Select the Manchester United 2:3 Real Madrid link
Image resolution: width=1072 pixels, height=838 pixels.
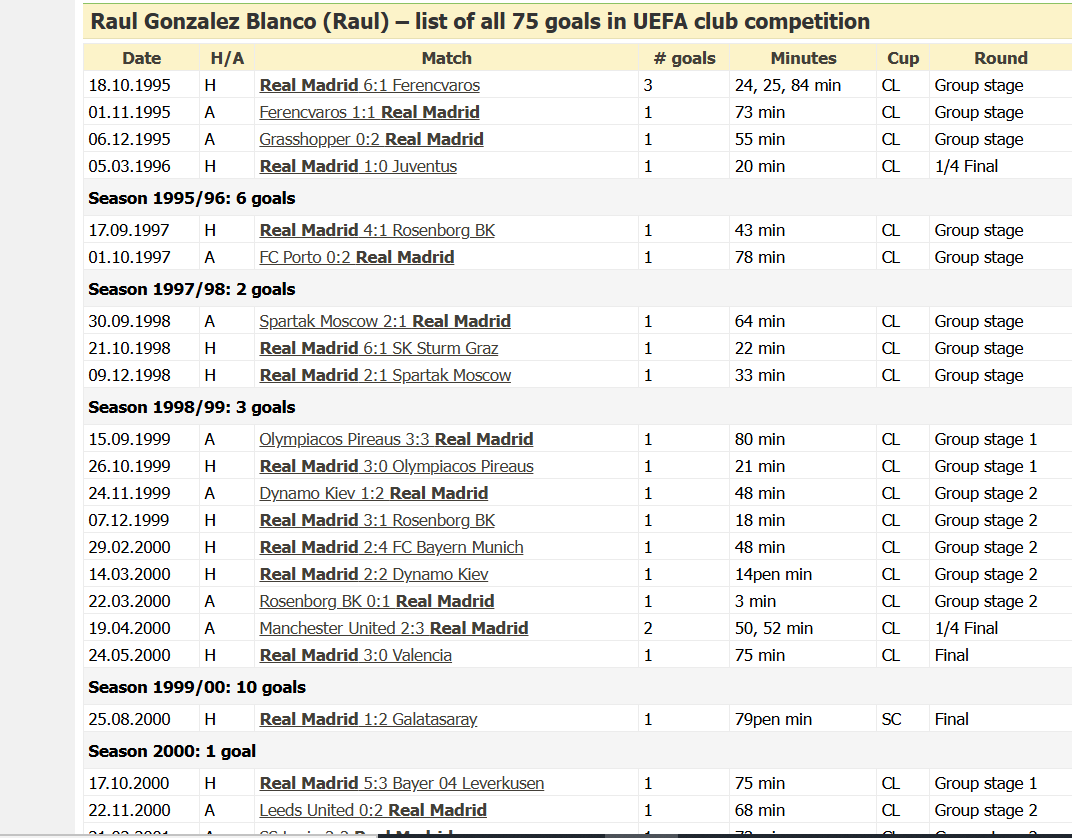pos(394,629)
